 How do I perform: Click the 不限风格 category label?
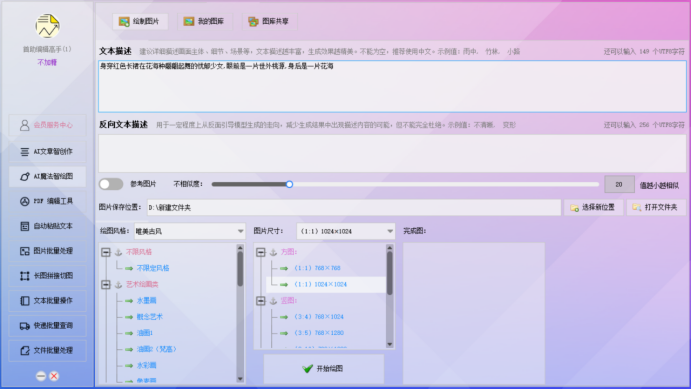139,252
